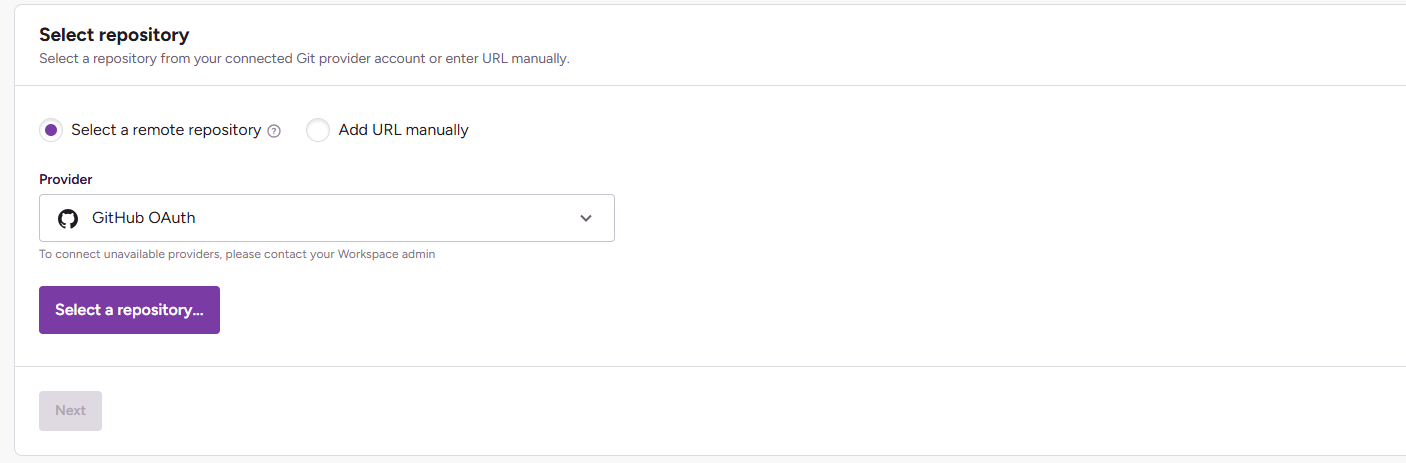Select the "Select a remote repository" radio button

[51, 130]
